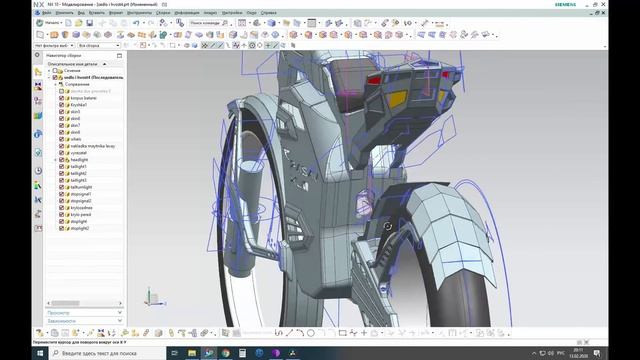Open File Explorer from the taskbar
640x360 pixels.
click(x=192, y=353)
